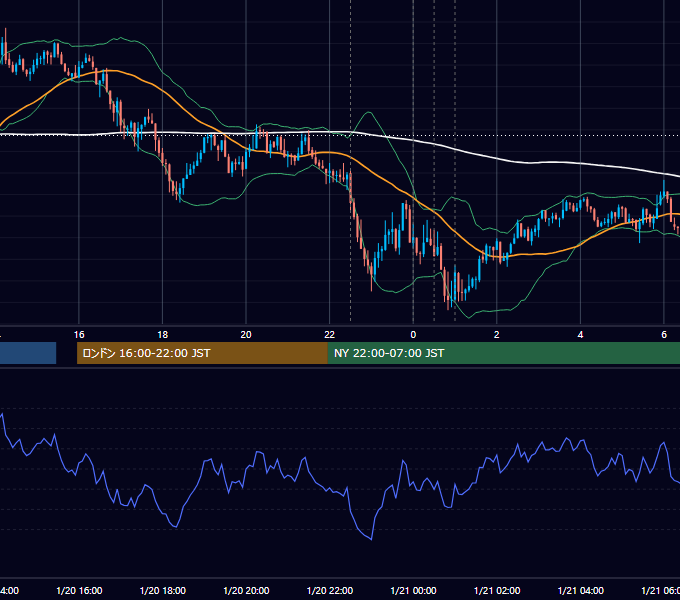Click the "1/21 00:00" label on lower axis
Screen dimensions: 680x600
[x=413, y=591]
